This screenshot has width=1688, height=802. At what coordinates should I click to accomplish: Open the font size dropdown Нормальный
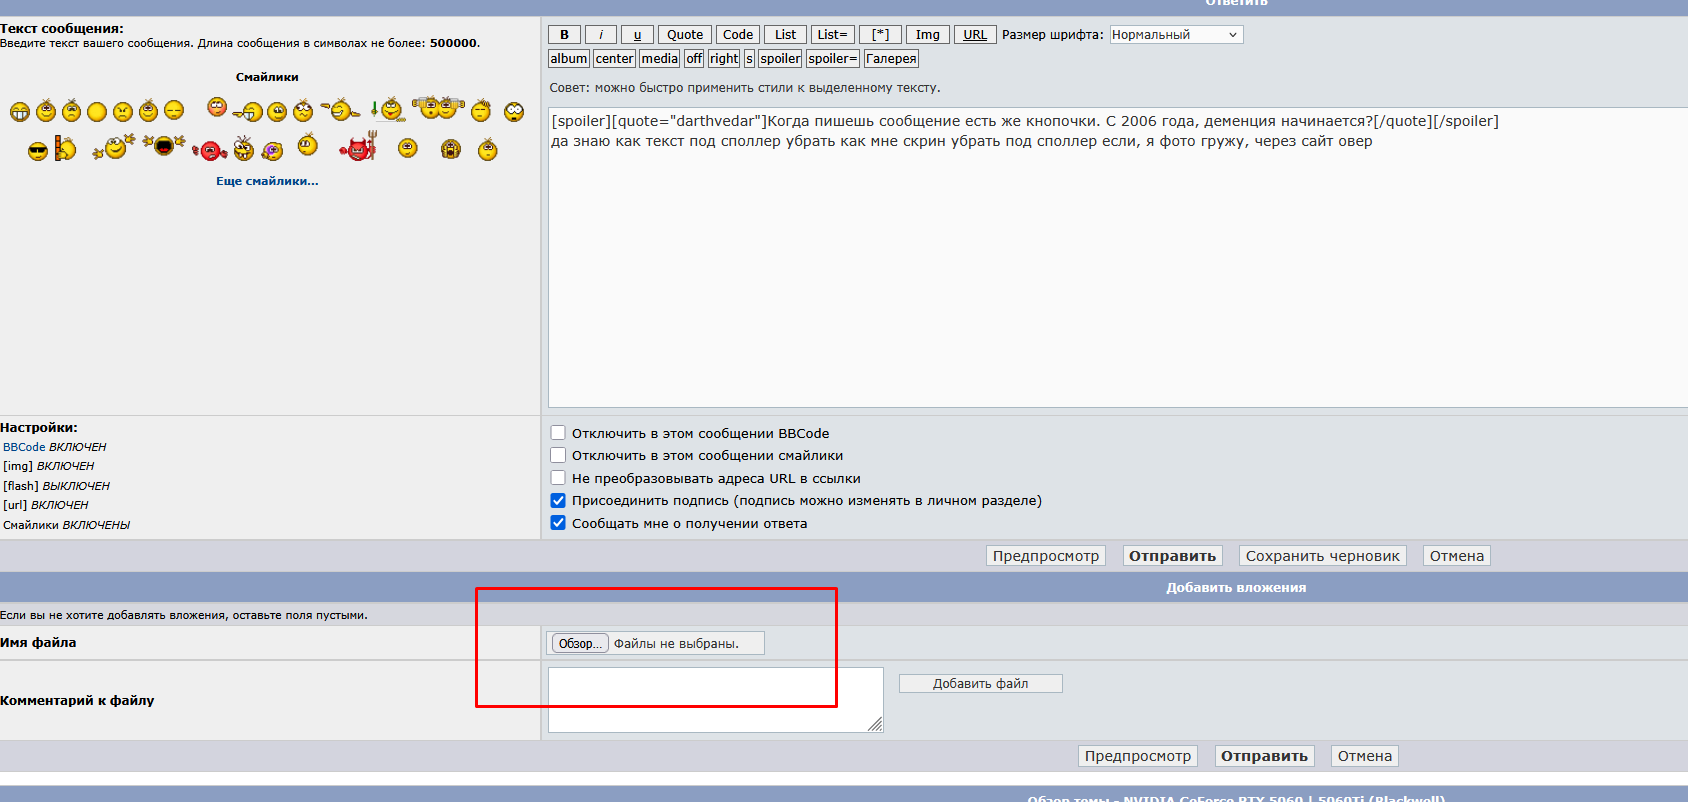pos(1176,35)
